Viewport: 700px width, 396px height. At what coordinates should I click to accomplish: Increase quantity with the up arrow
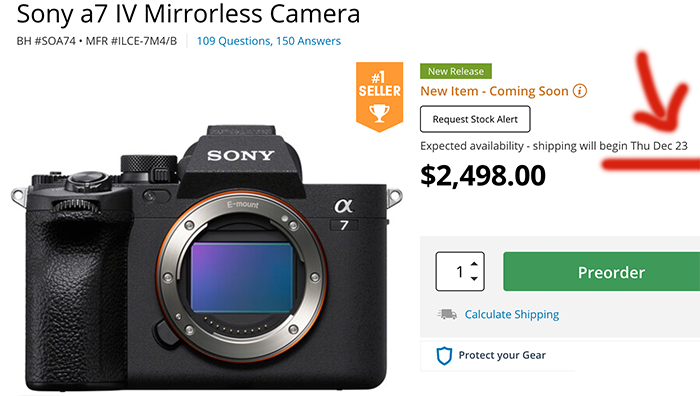[474, 264]
